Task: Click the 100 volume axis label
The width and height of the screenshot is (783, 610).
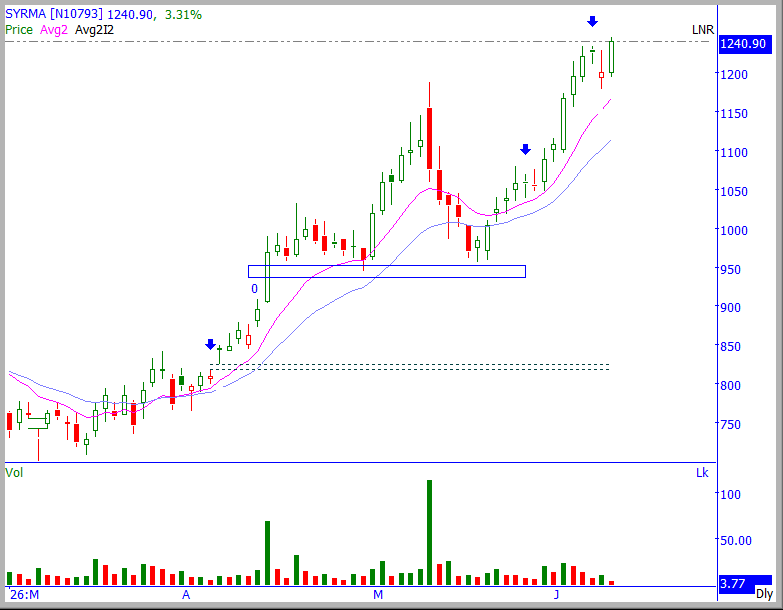Action: pyautogui.click(x=730, y=494)
